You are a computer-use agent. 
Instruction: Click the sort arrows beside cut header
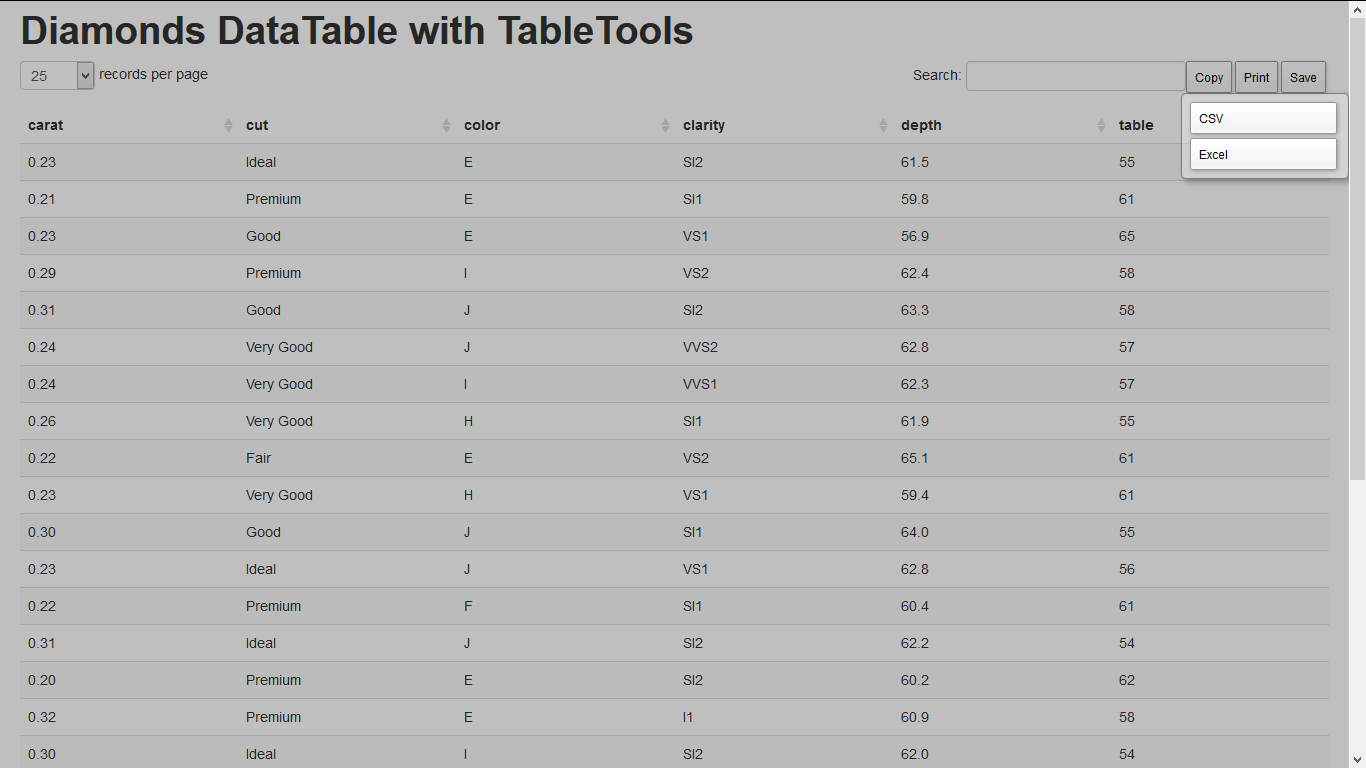[446, 126]
